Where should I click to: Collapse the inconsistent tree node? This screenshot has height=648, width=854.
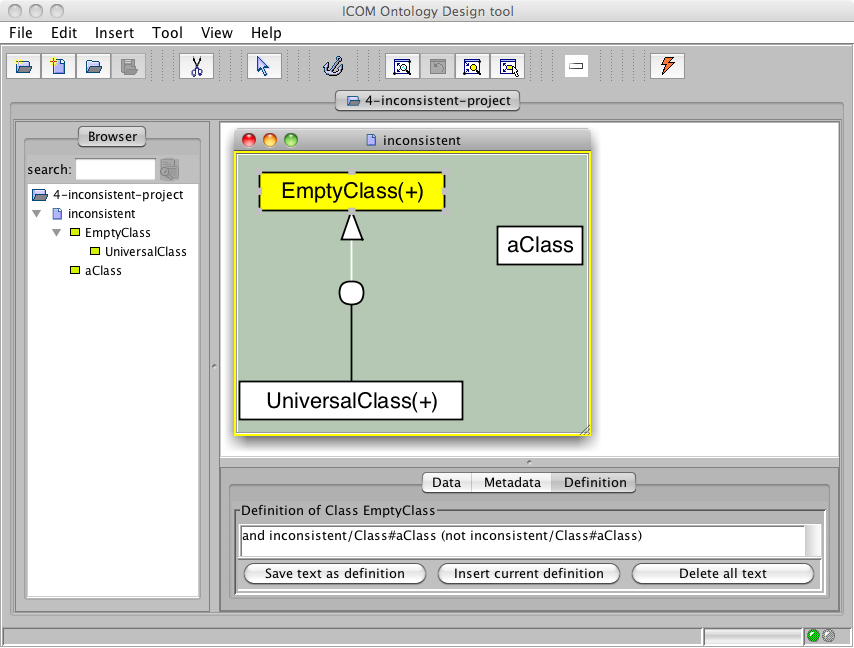[x=37, y=213]
